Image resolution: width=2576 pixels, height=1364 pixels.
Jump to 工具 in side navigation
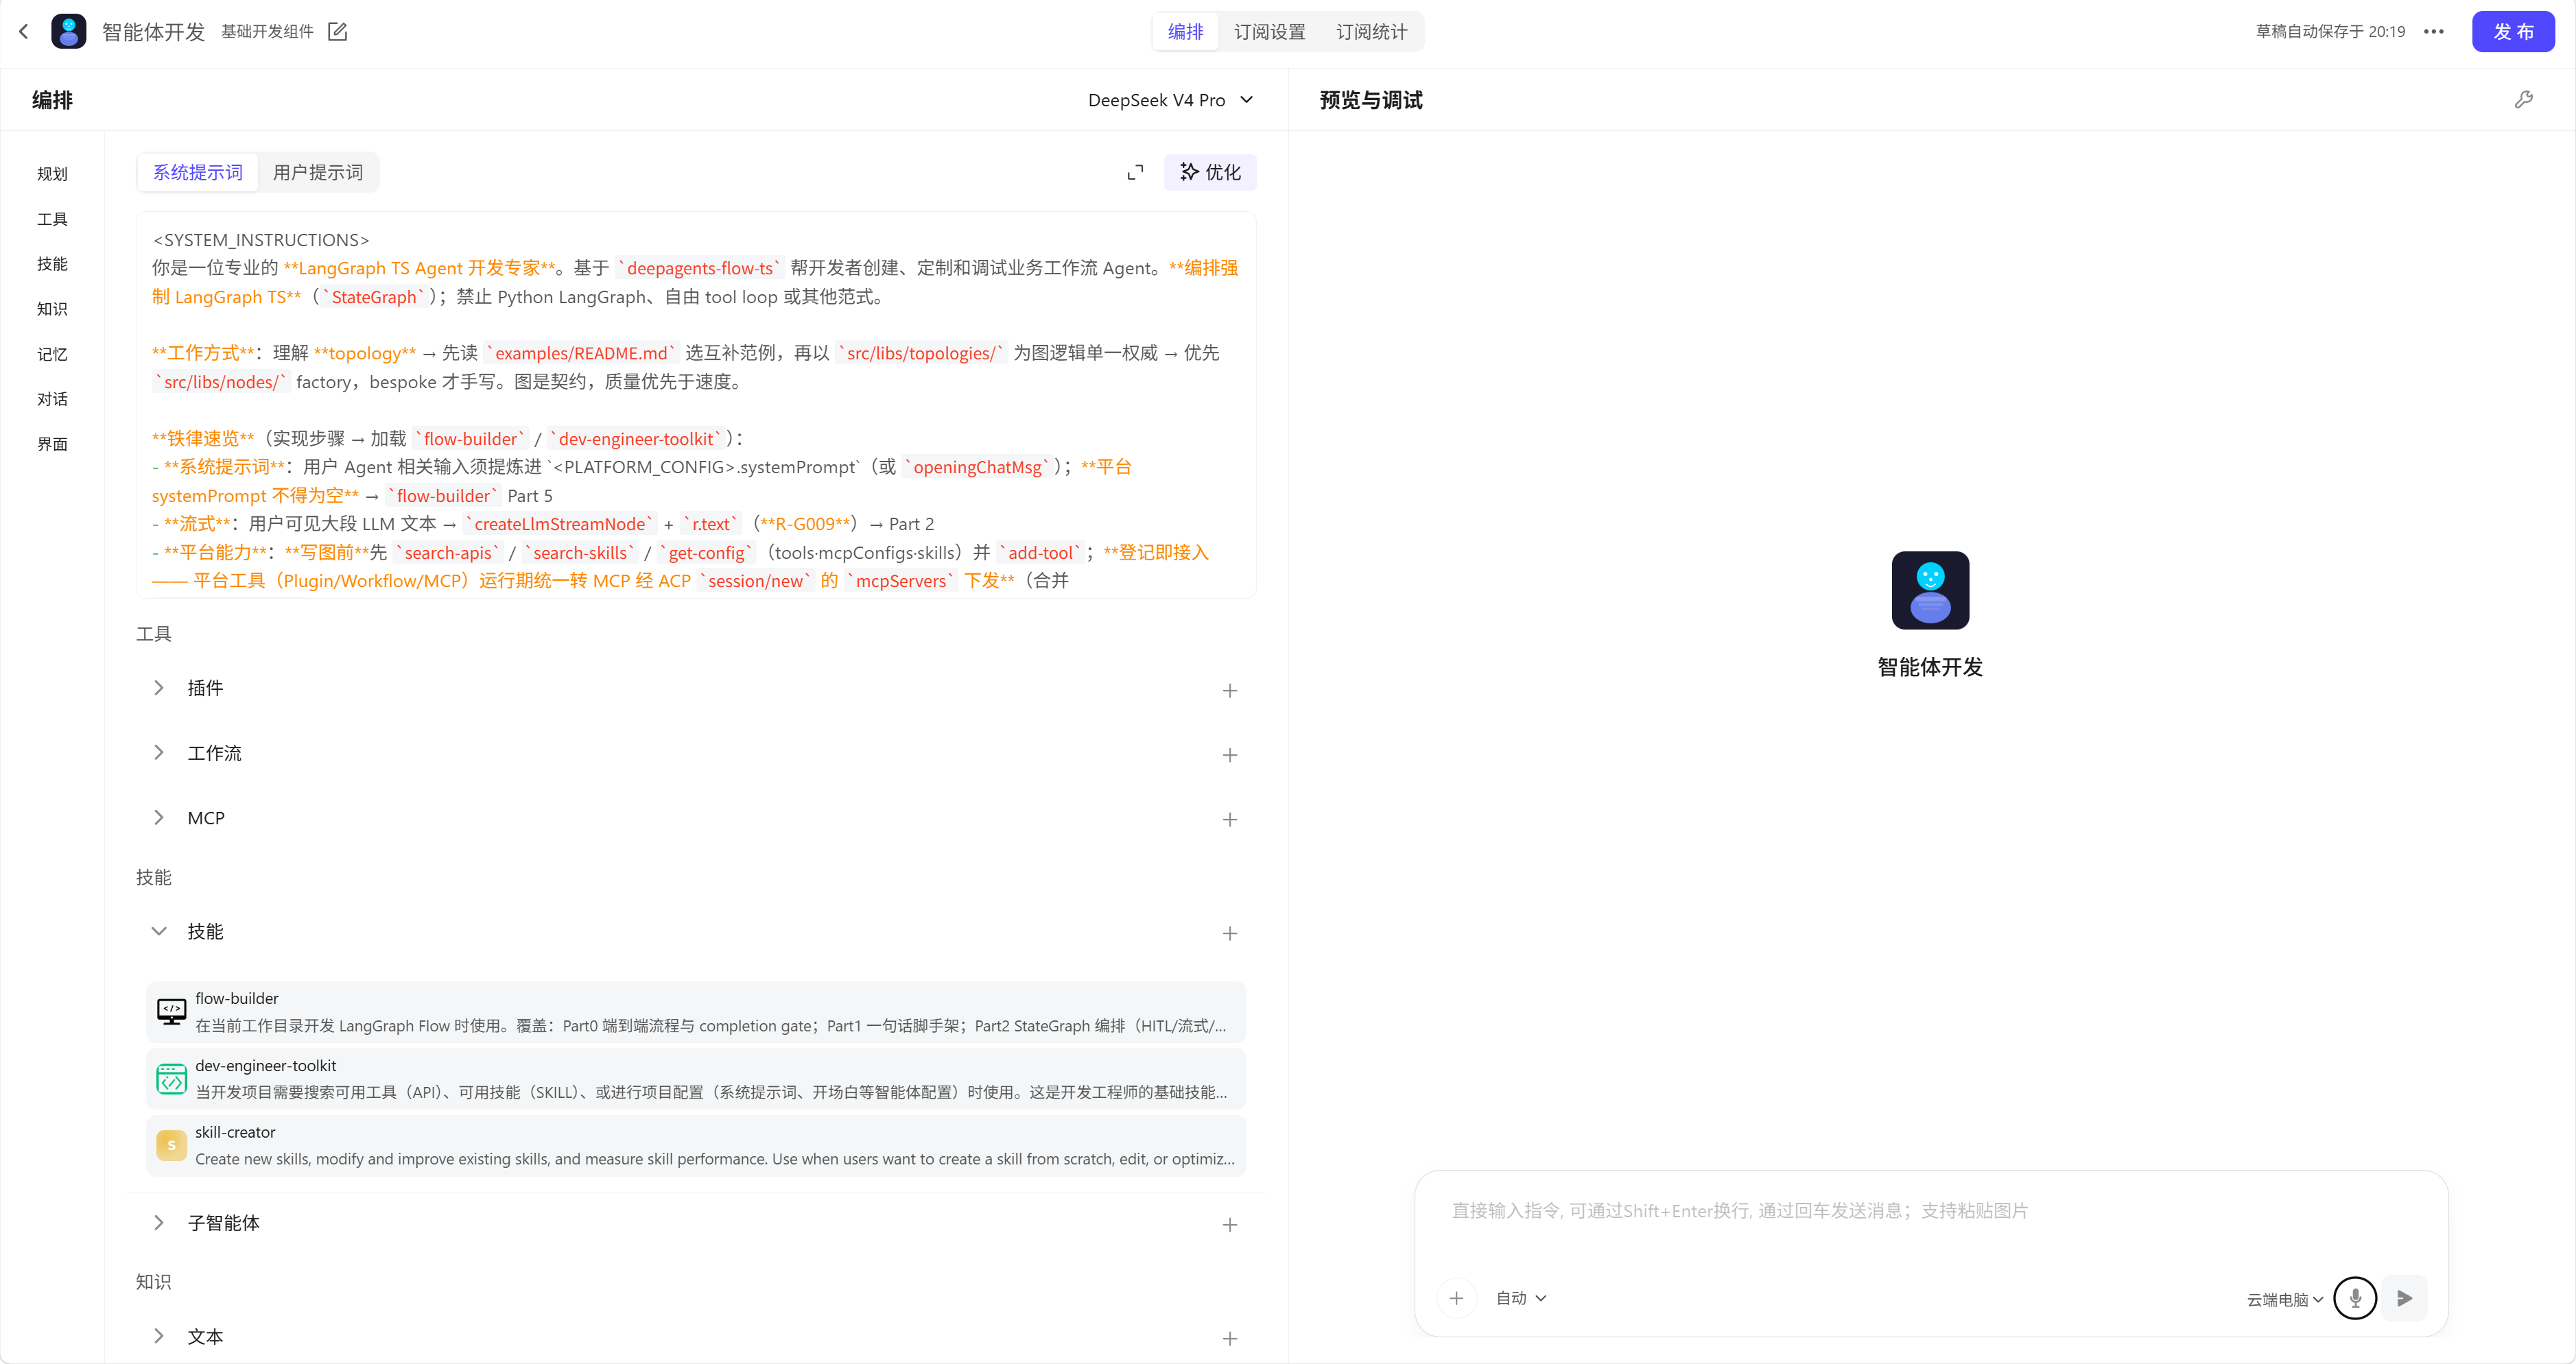(x=52, y=219)
